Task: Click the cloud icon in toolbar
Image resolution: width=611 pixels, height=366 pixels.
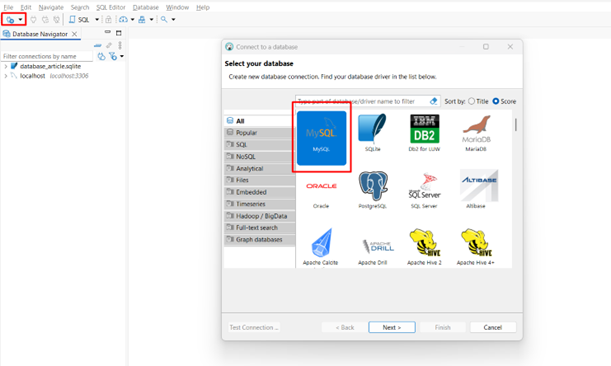Action: coord(123,19)
